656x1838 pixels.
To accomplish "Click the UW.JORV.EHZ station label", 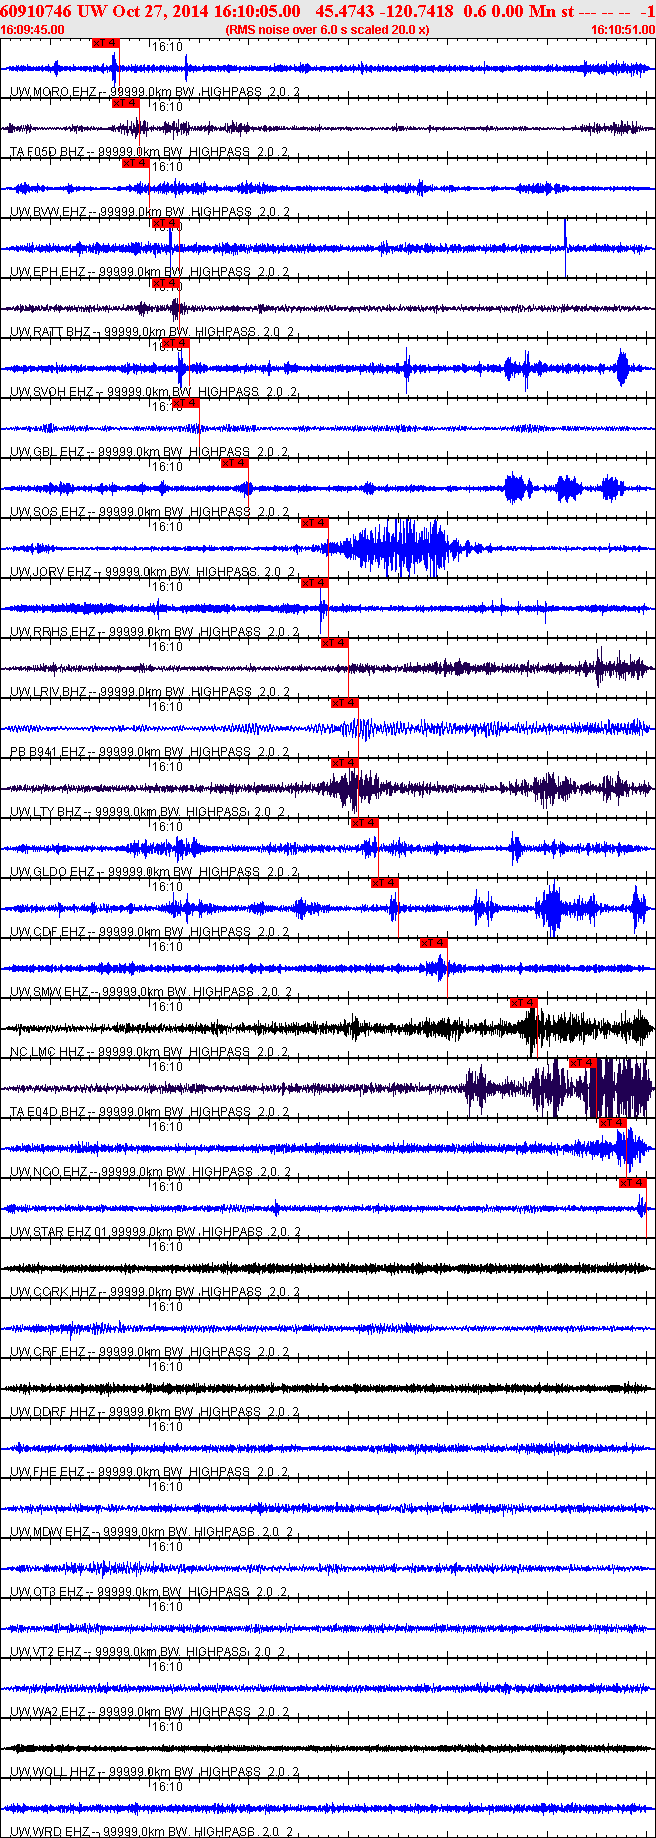I will point(154,572).
